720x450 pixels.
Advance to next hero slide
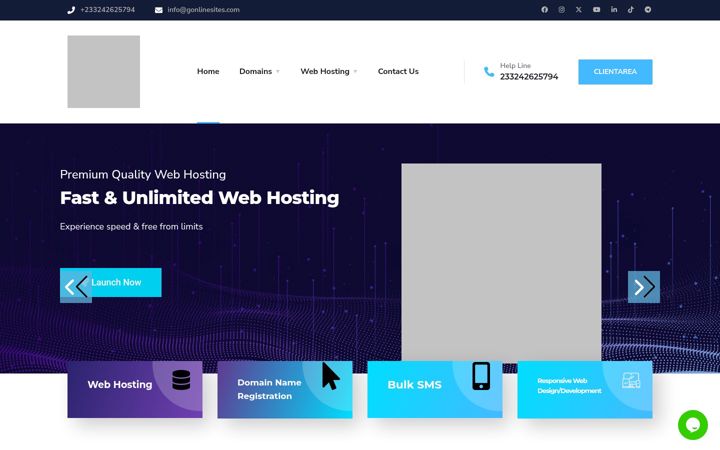point(644,287)
